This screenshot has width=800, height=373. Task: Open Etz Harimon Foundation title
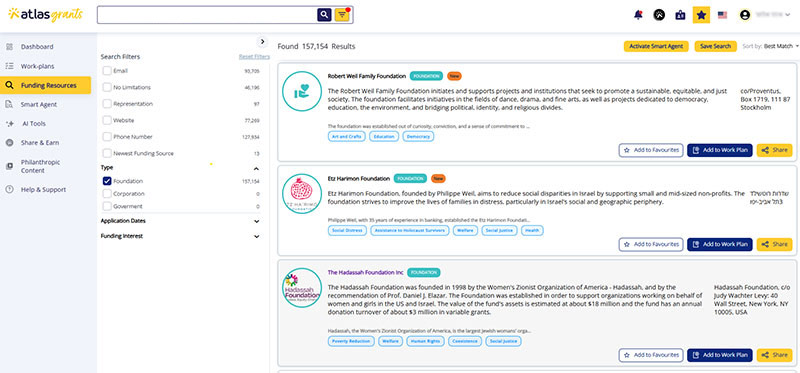pyautogui.click(x=359, y=179)
